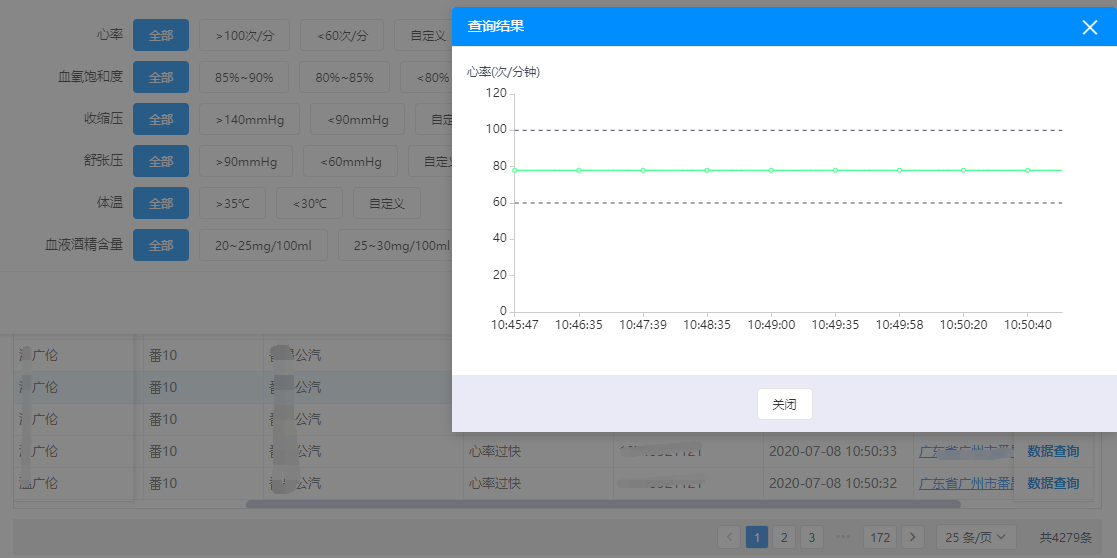Viewport: 1117px width, 558px height.
Task: Select 全部 for the 体温 filter
Action: (x=161, y=203)
